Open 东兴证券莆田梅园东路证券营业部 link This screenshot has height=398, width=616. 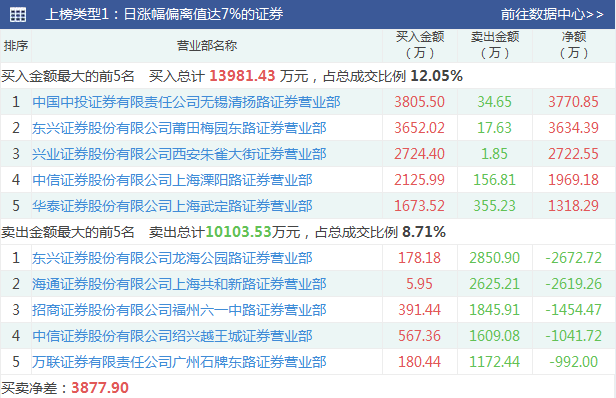179,128
